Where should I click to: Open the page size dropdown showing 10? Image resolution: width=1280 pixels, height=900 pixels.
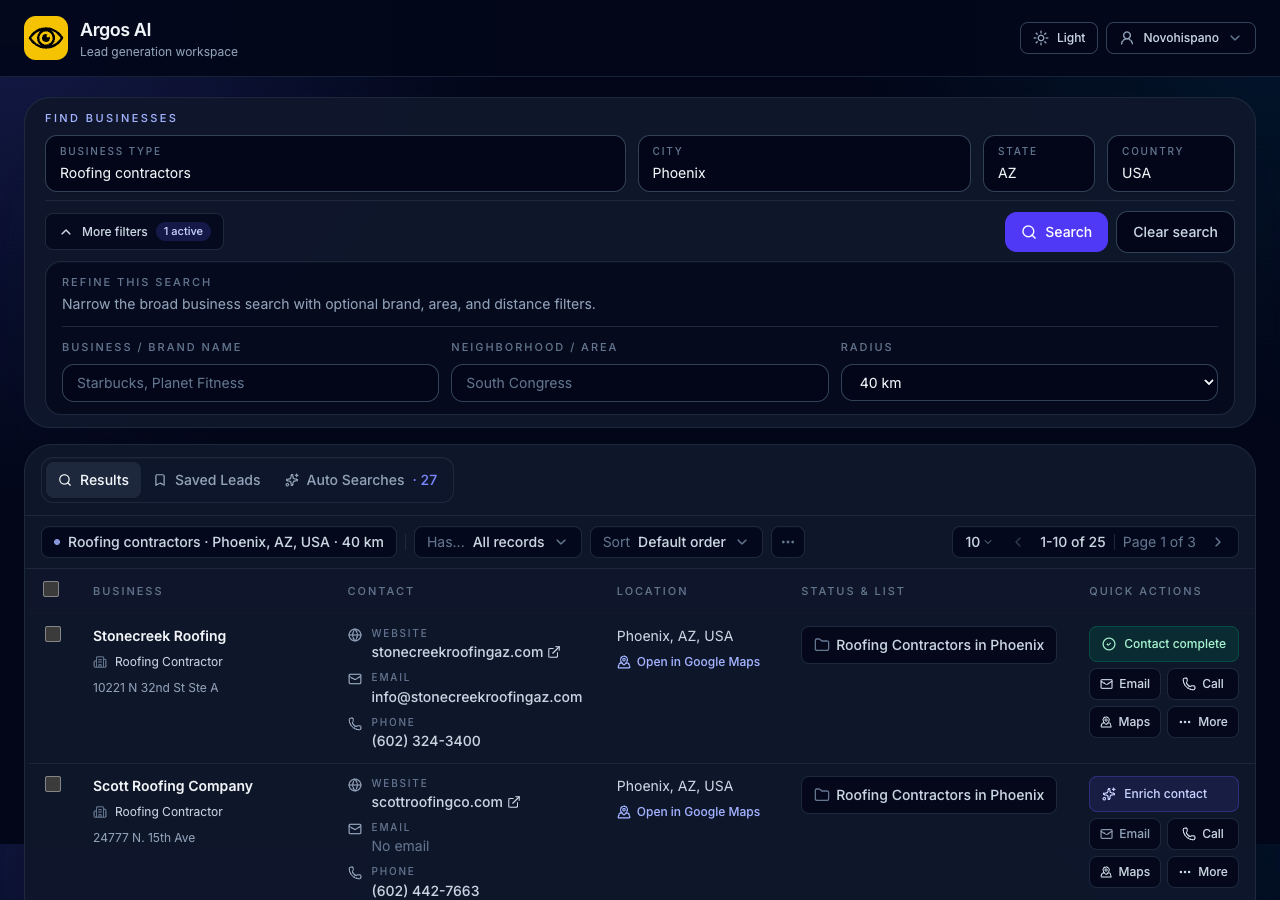977,542
